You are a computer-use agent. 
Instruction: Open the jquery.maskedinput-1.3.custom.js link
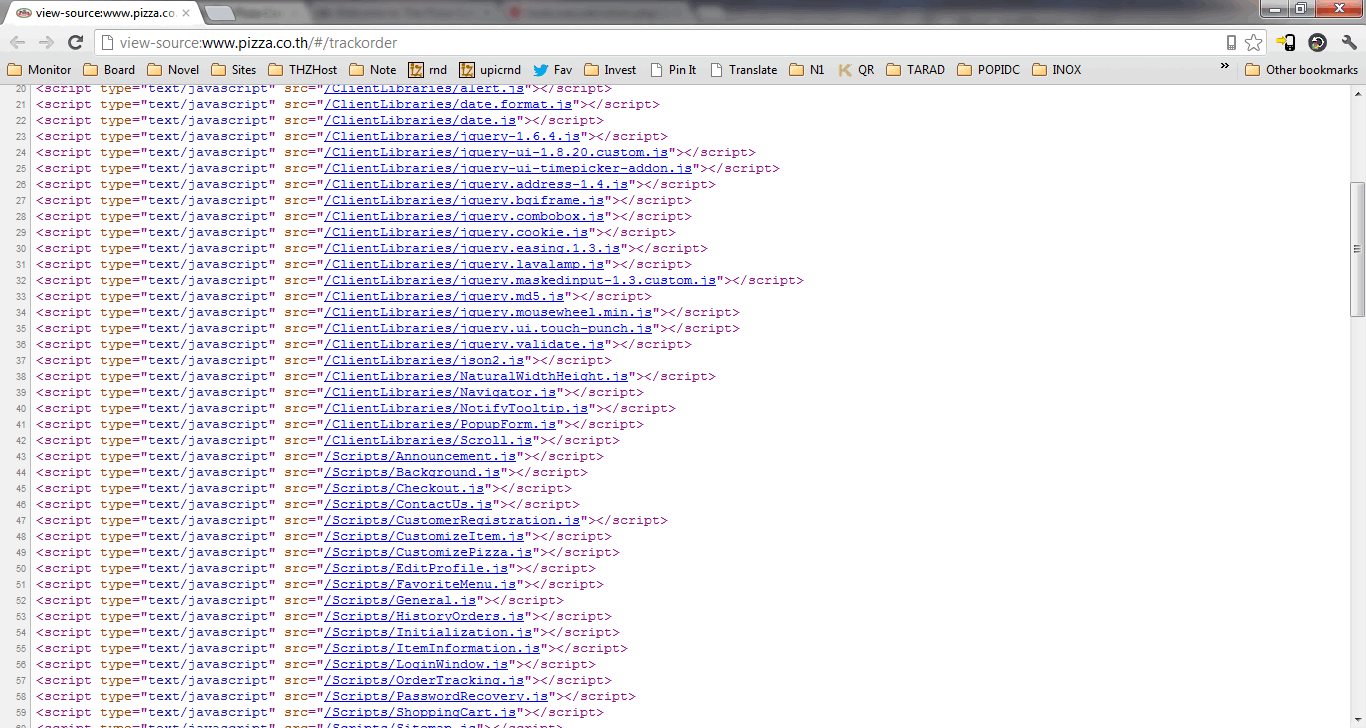point(520,280)
